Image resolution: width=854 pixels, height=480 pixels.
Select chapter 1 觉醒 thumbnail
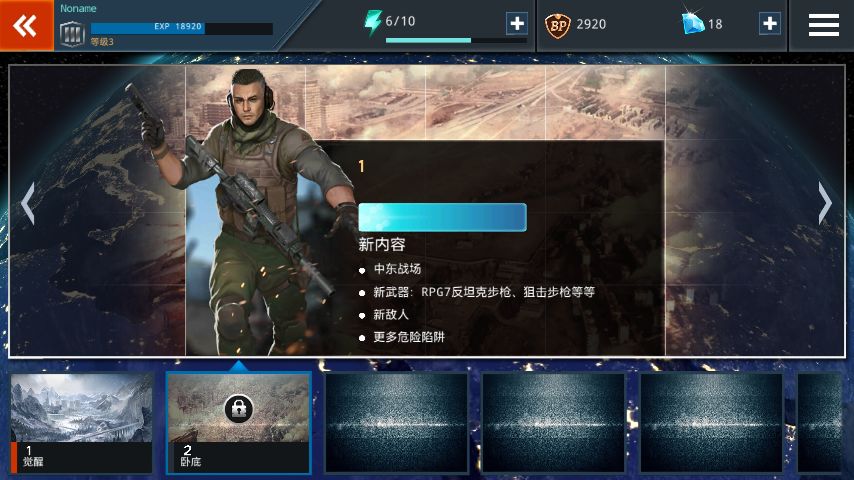(82, 423)
